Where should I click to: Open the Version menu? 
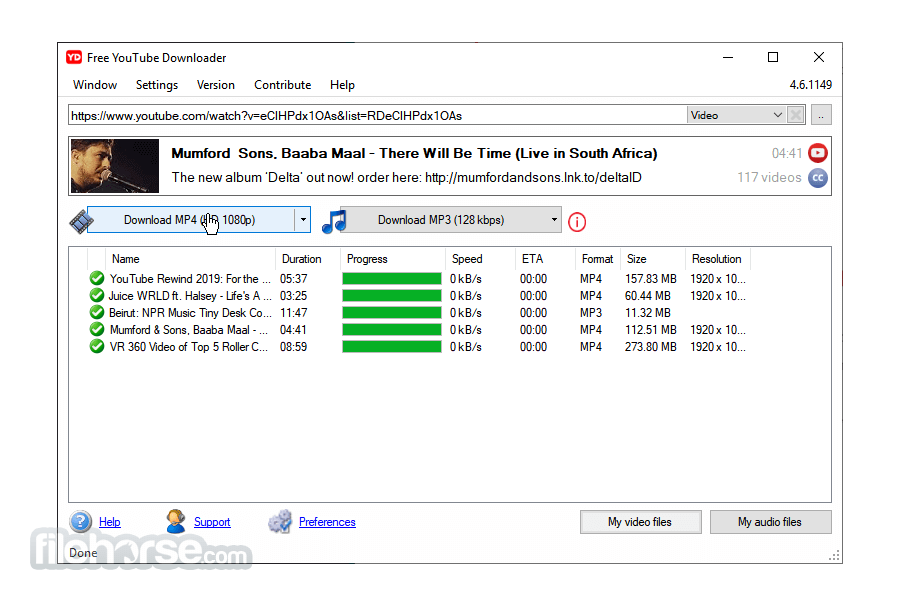(216, 85)
